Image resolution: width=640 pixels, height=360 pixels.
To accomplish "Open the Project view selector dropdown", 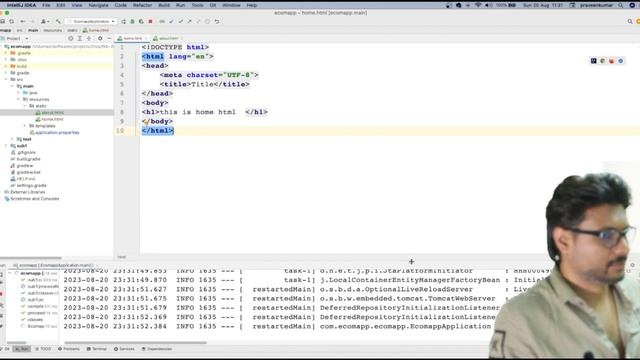I will click(15, 38).
